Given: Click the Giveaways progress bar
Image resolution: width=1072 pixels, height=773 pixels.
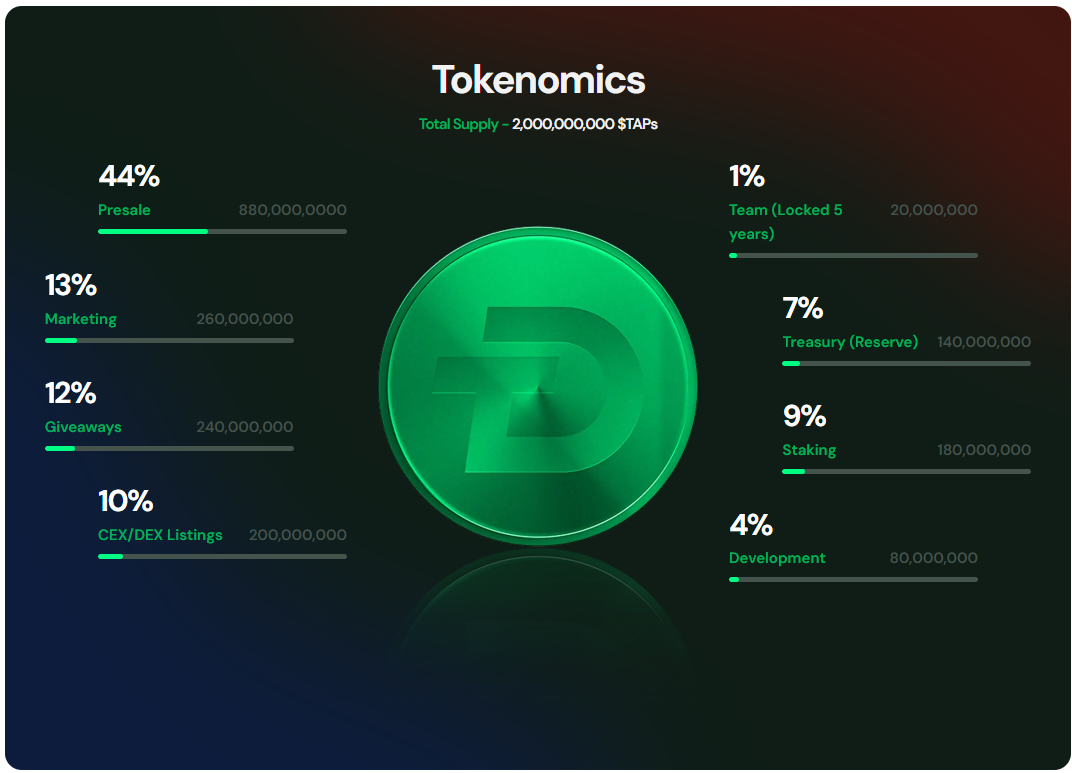Looking at the screenshot, I should (169, 448).
